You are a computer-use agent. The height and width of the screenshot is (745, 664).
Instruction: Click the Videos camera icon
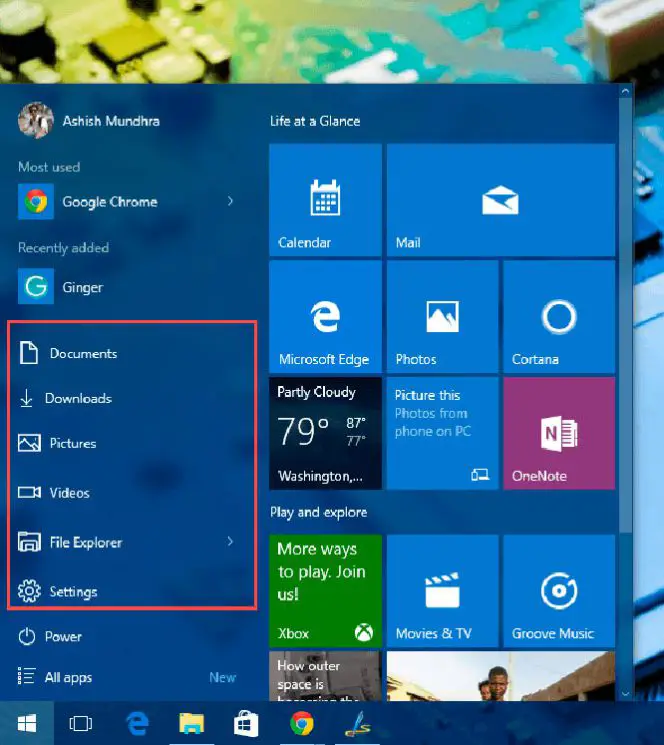coord(29,492)
